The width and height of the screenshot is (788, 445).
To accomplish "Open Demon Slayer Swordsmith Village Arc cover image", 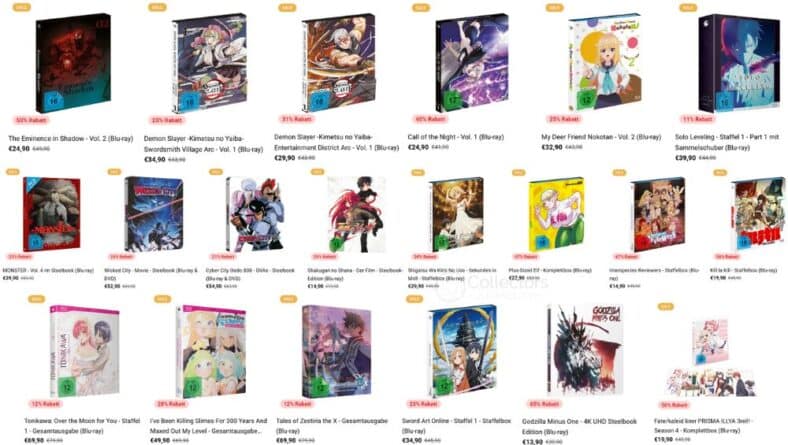I will point(210,63).
